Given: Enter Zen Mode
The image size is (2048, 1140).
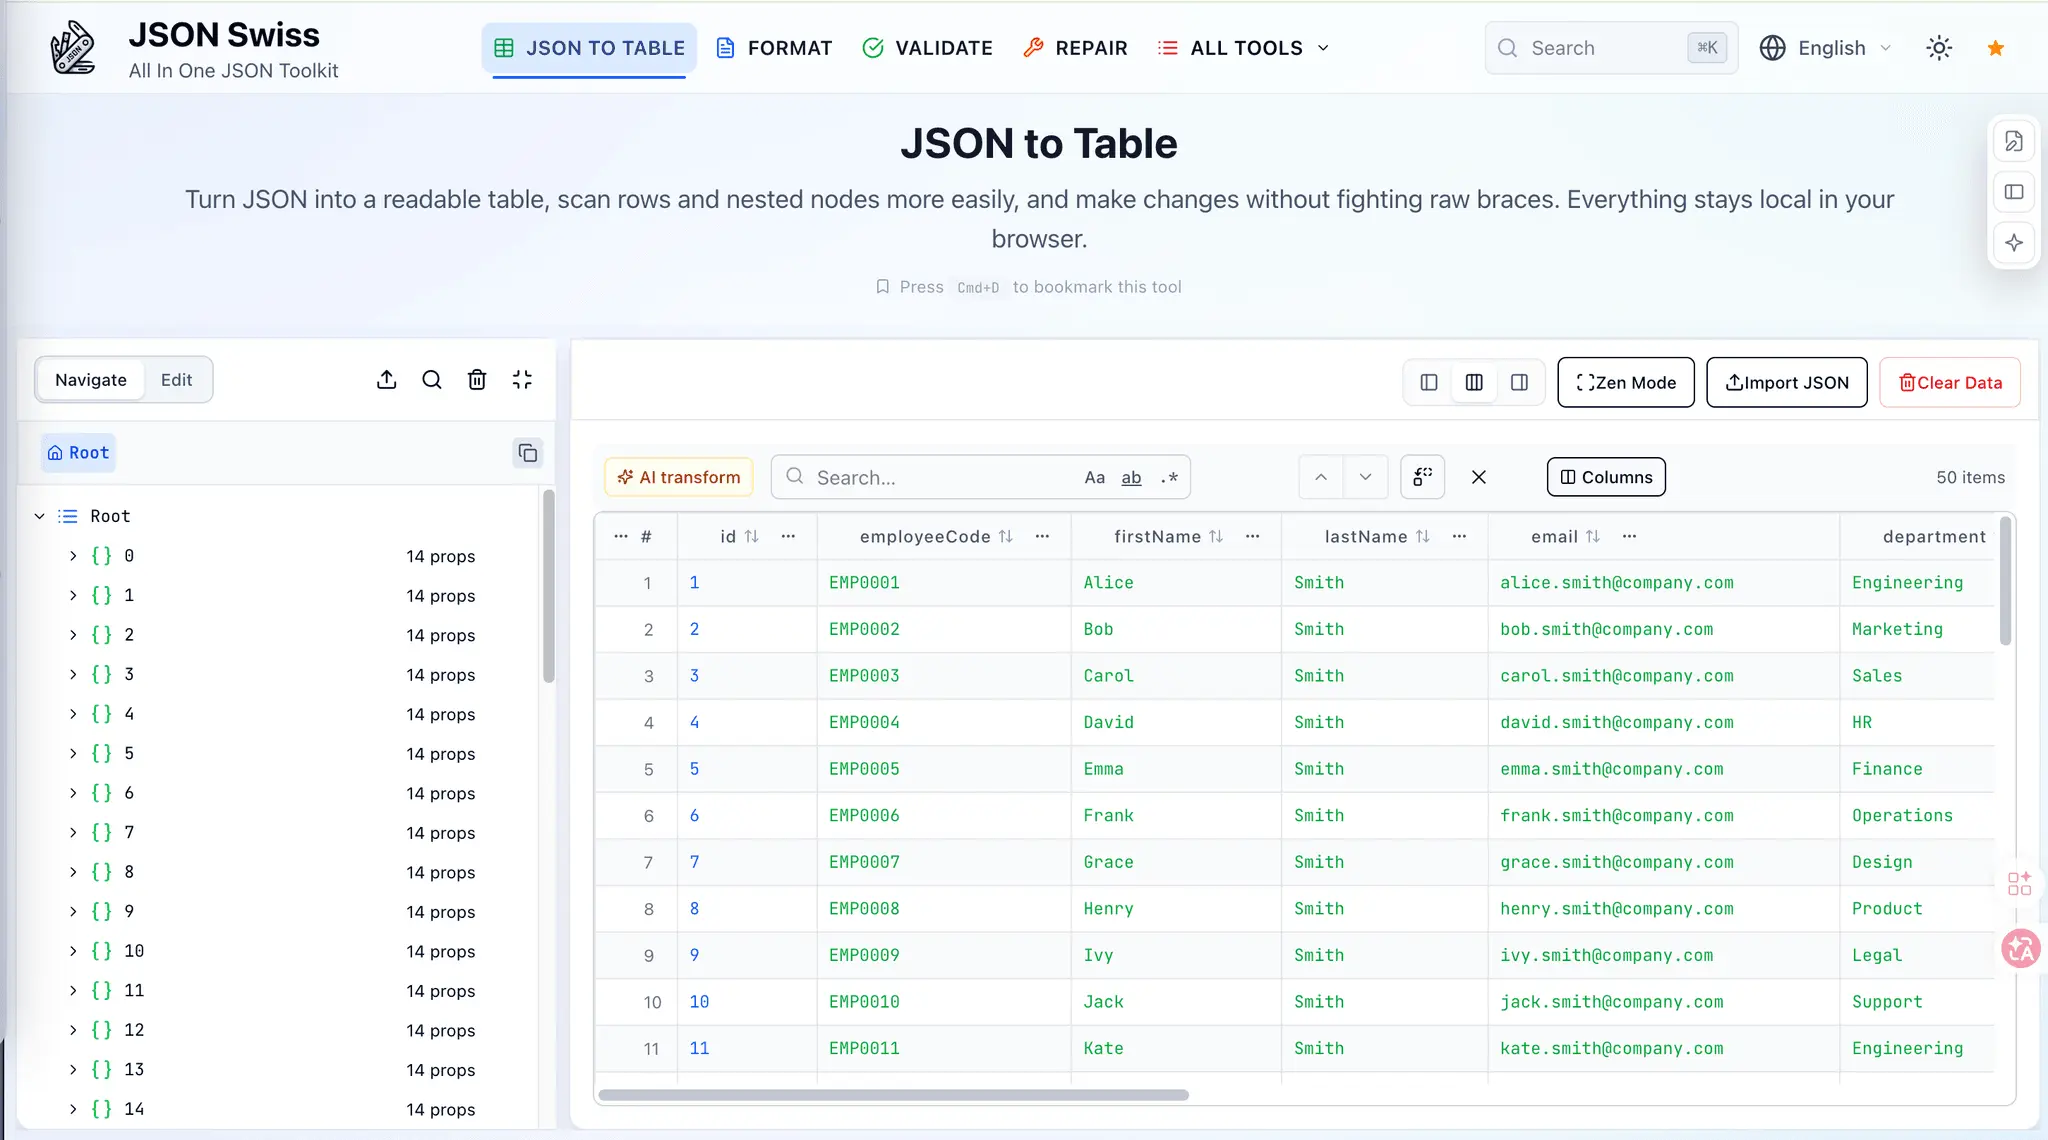Looking at the screenshot, I should 1626,382.
